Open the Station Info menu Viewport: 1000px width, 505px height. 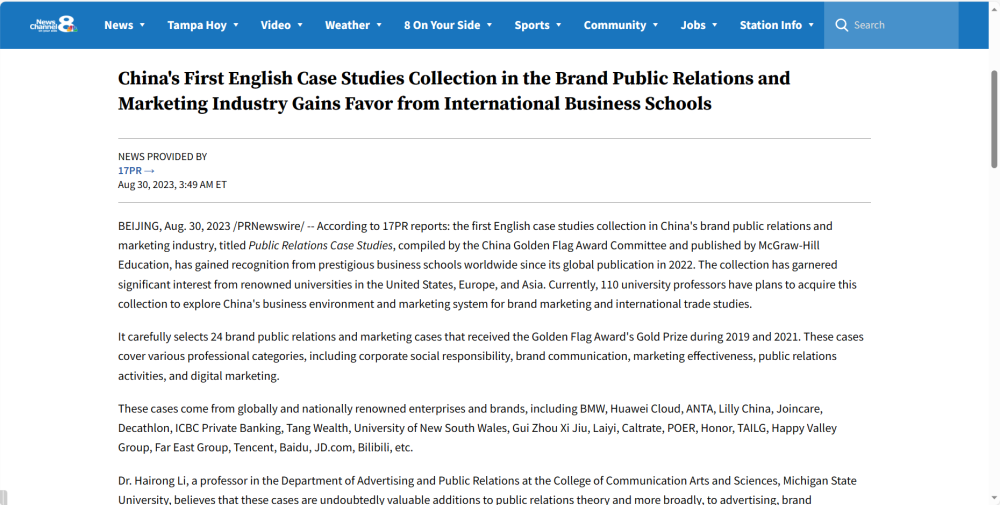tap(770, 25)
